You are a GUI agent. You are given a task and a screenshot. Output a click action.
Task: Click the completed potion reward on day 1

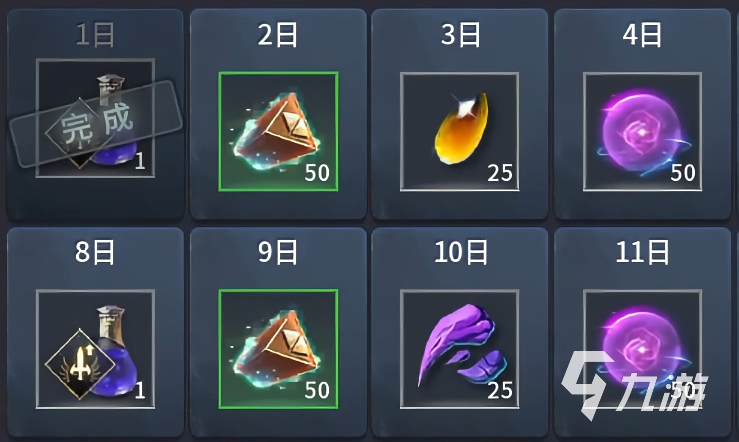pos(95,118)
